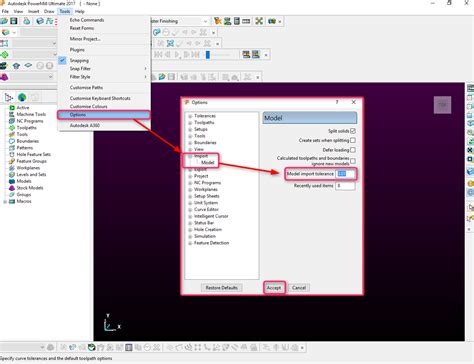This screenshot has height=364, width=474.
Task: Click the measure ruler icon in top toolbar
Action: [246, 21]
